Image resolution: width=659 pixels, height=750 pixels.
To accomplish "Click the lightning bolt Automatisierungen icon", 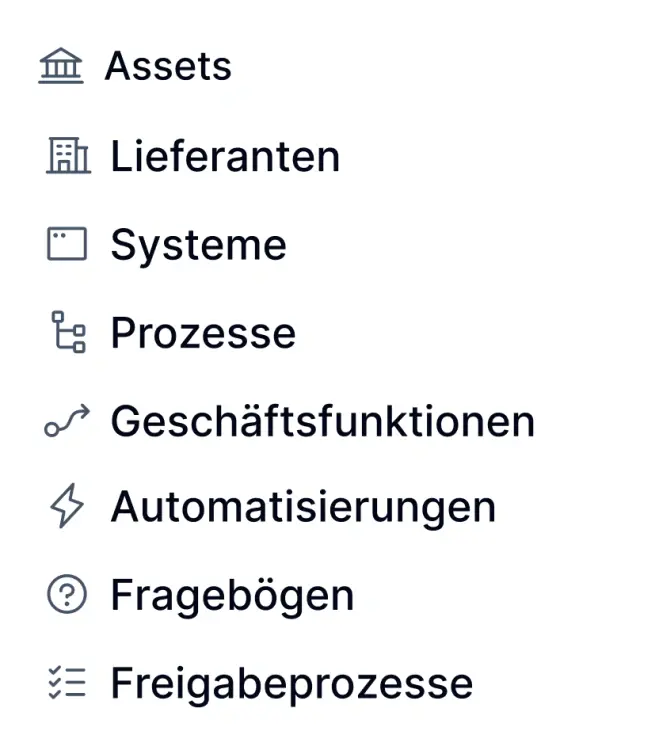I will tap(67, 507).
